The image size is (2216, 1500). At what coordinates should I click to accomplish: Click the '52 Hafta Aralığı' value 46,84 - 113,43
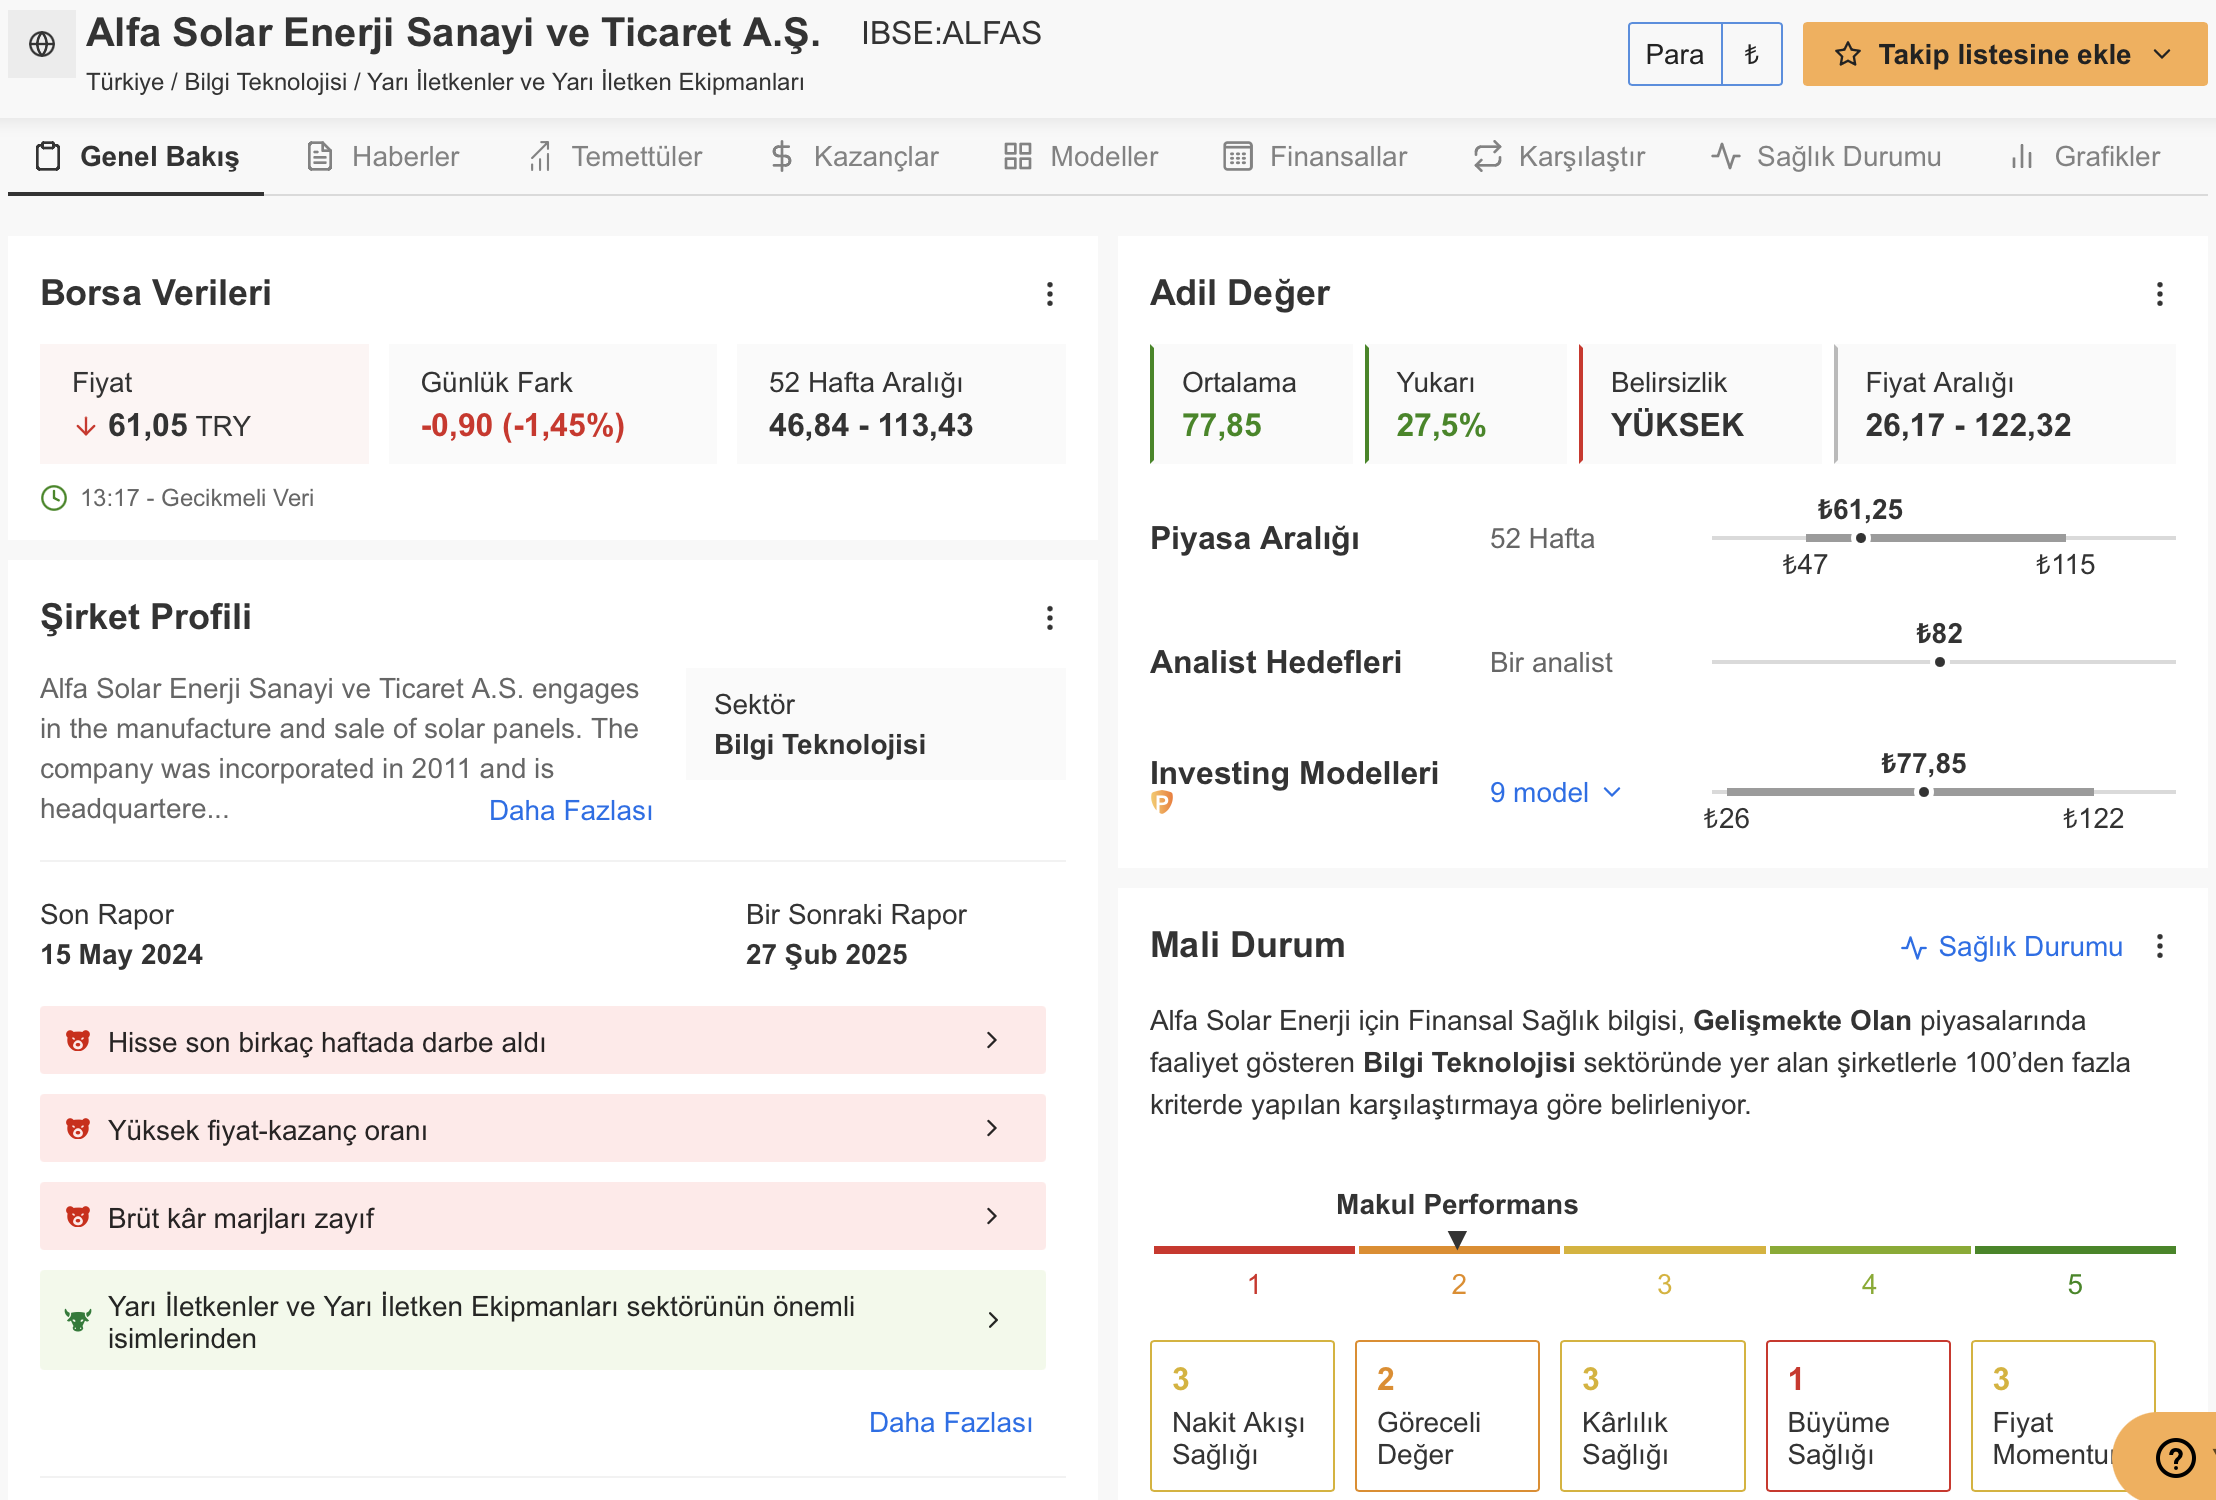coord(871,426)
